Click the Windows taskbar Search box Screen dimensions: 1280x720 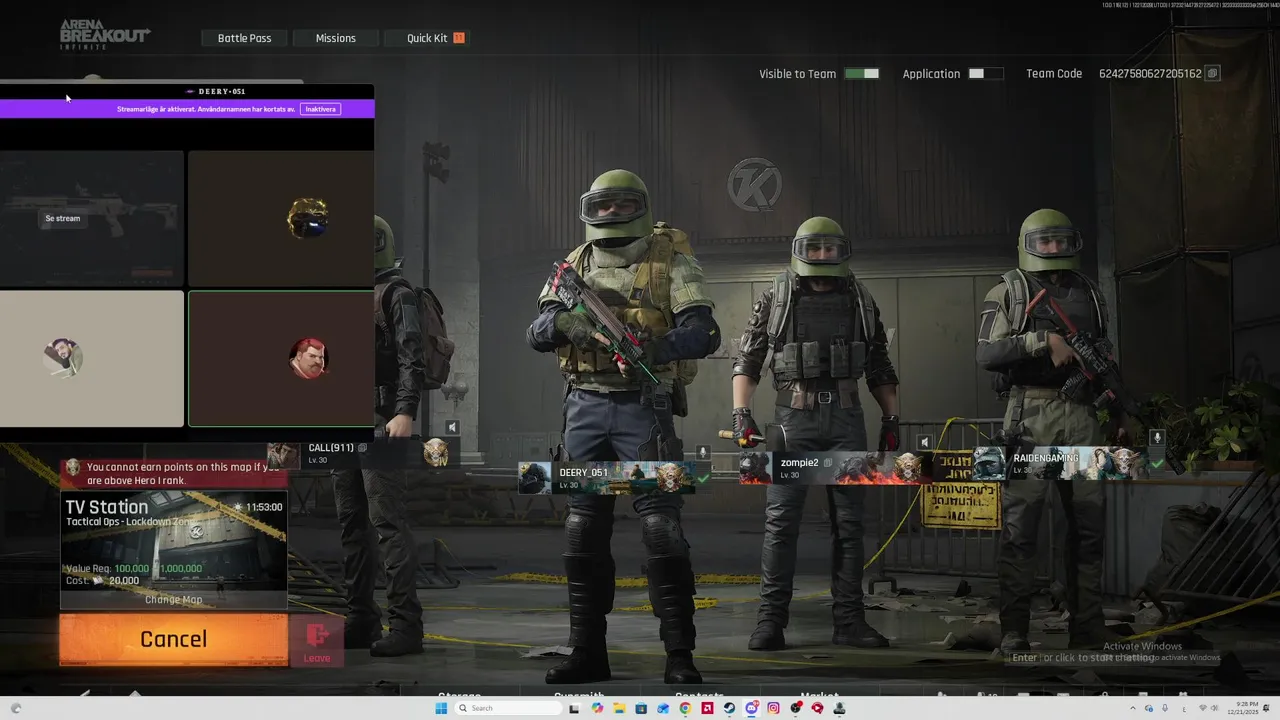508,708
